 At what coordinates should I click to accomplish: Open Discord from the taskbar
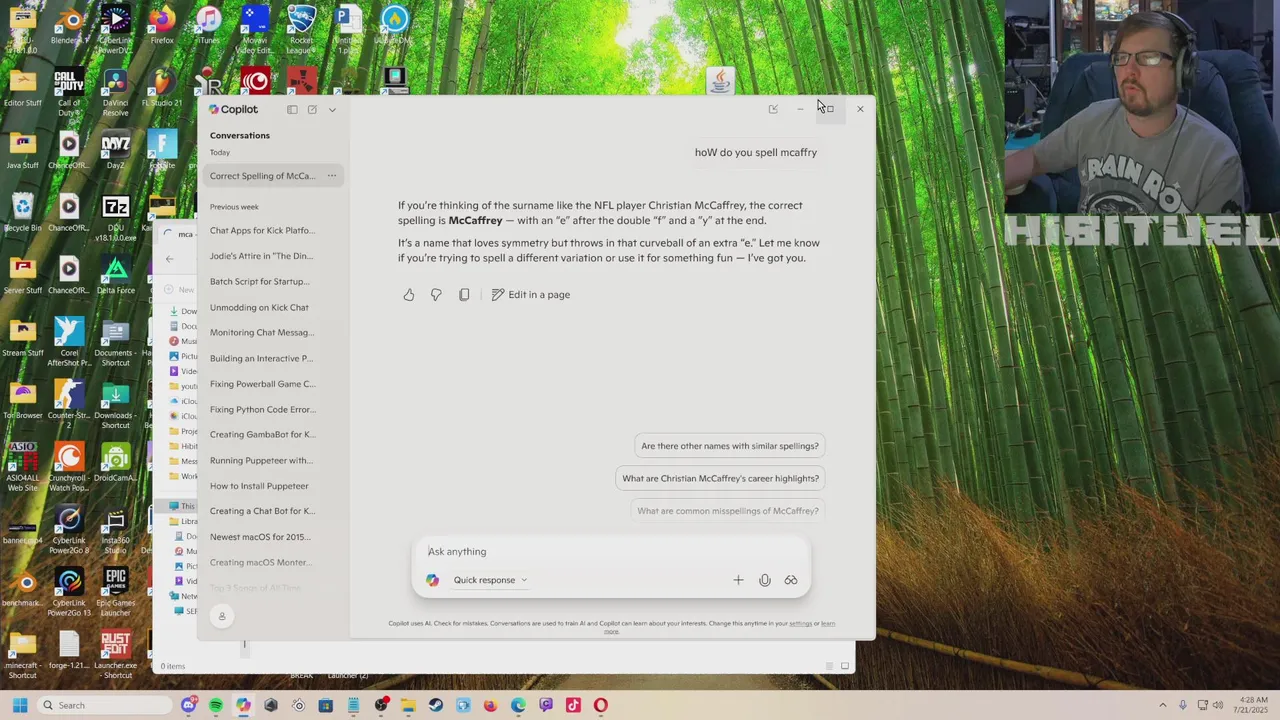coord(189,705)
